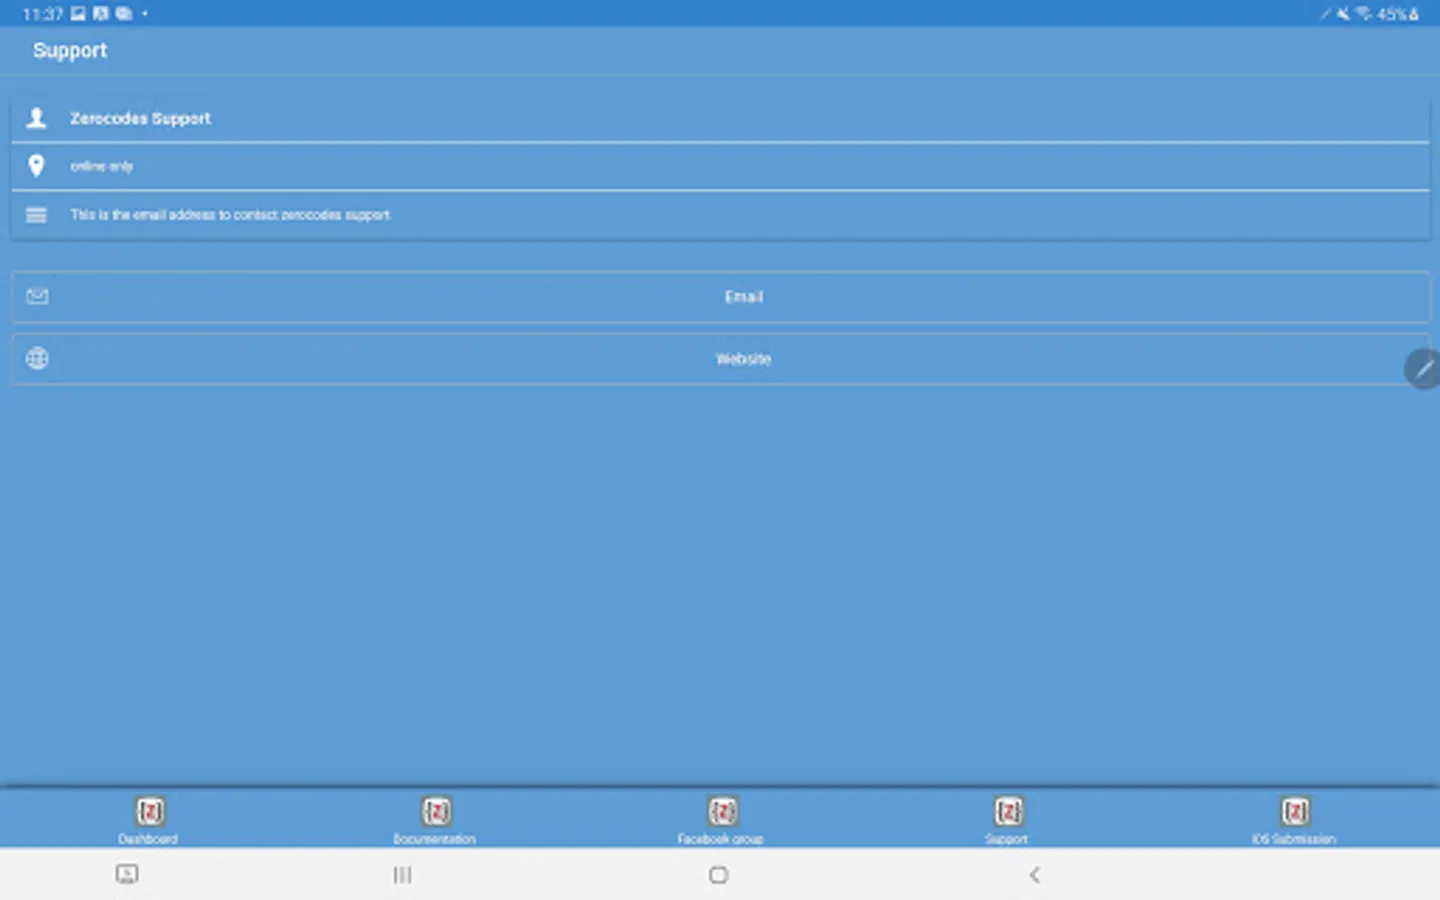Click the email address description text
Screen dimensions: 1440x900
230,215
